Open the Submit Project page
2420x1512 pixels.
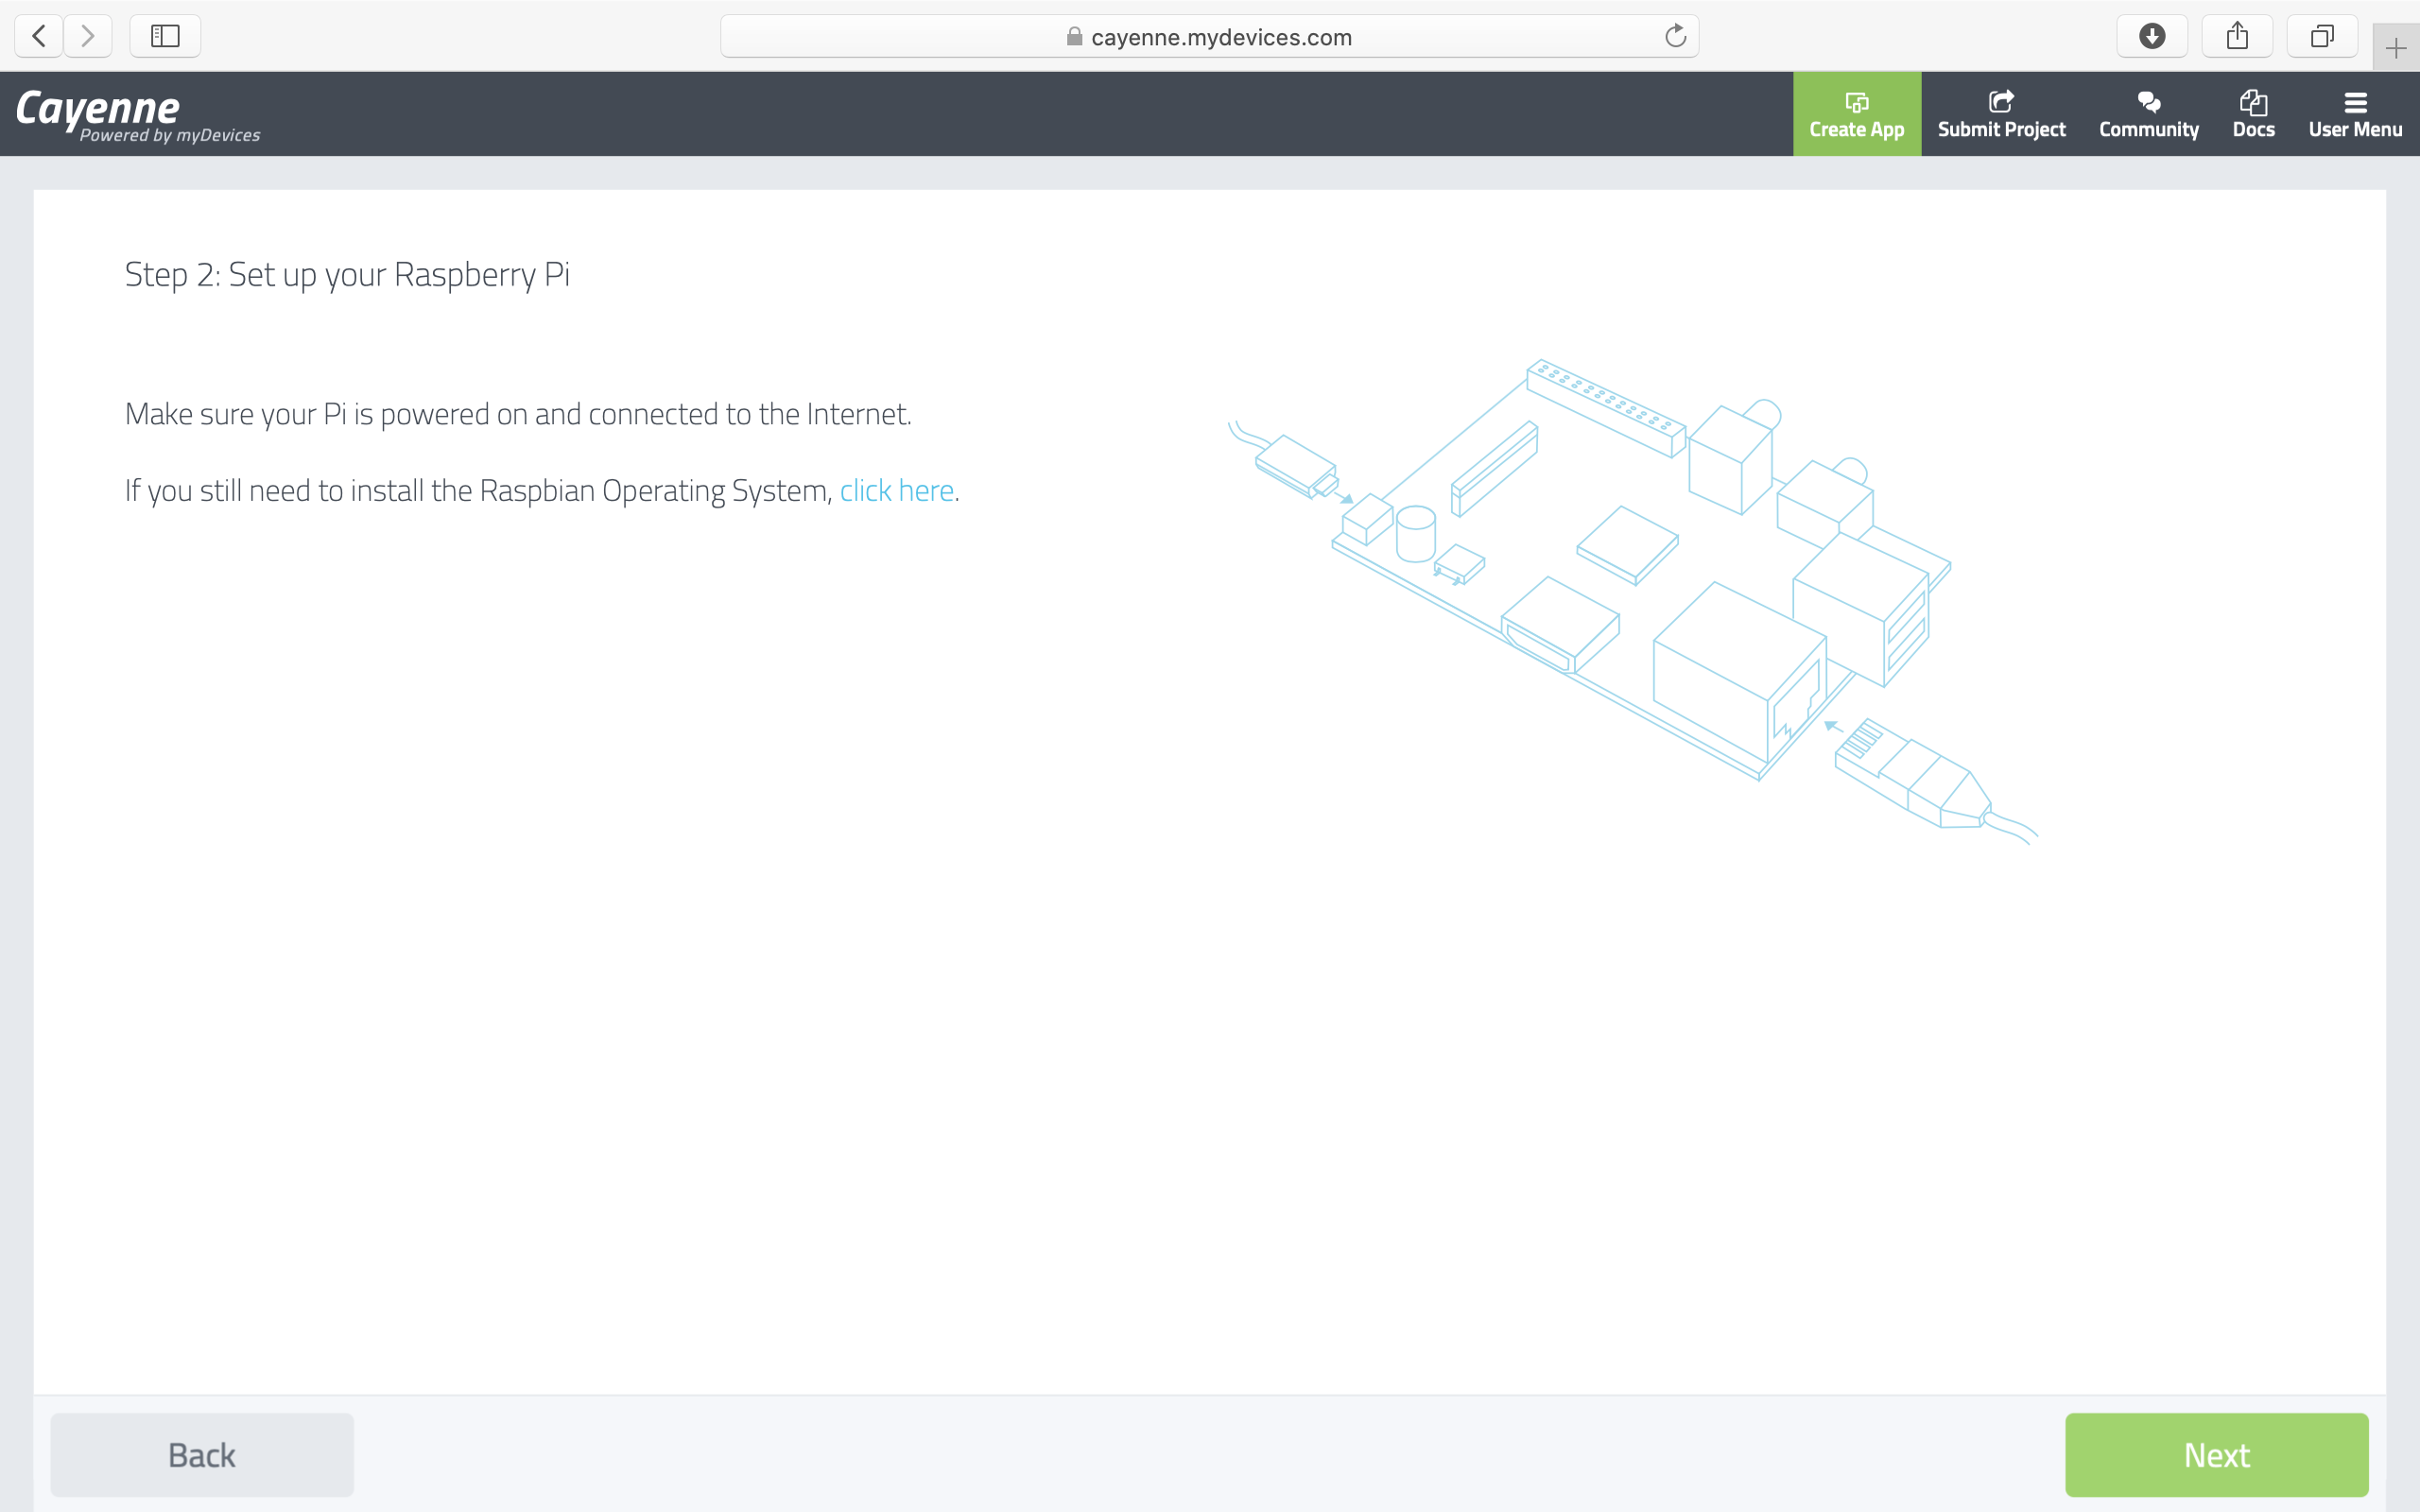coord(2001,113)
